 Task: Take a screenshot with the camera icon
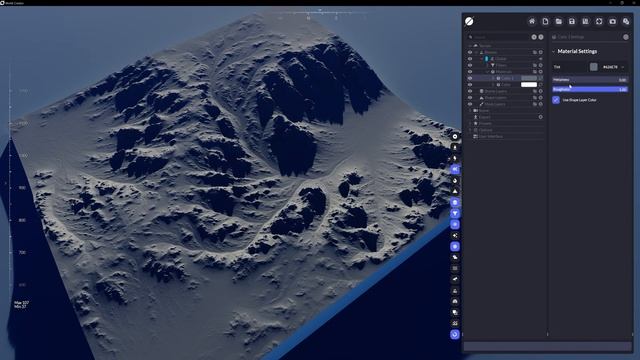click(612, 21)
